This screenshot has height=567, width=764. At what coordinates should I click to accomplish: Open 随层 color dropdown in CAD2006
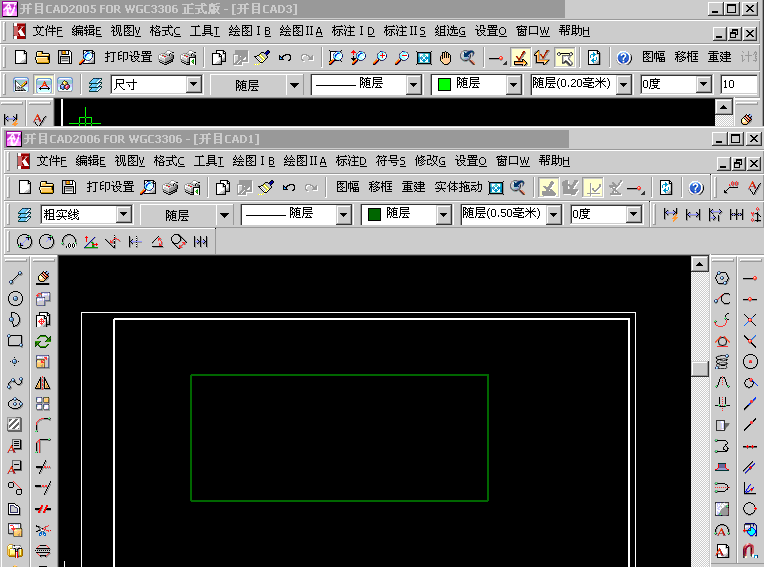(443, 214)
